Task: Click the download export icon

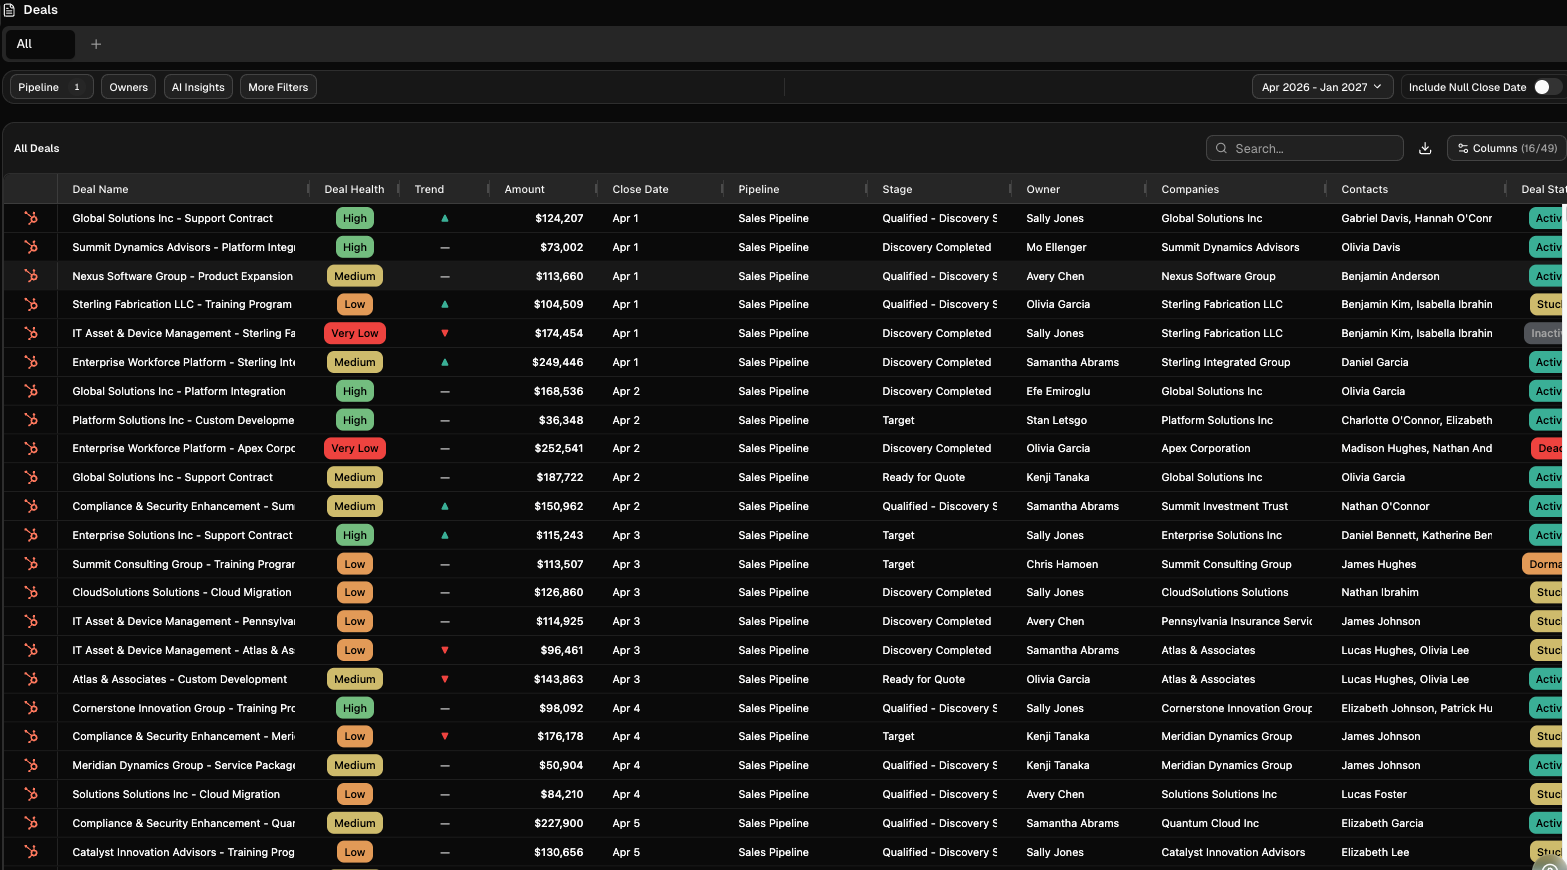Action: click(1425, 148)
